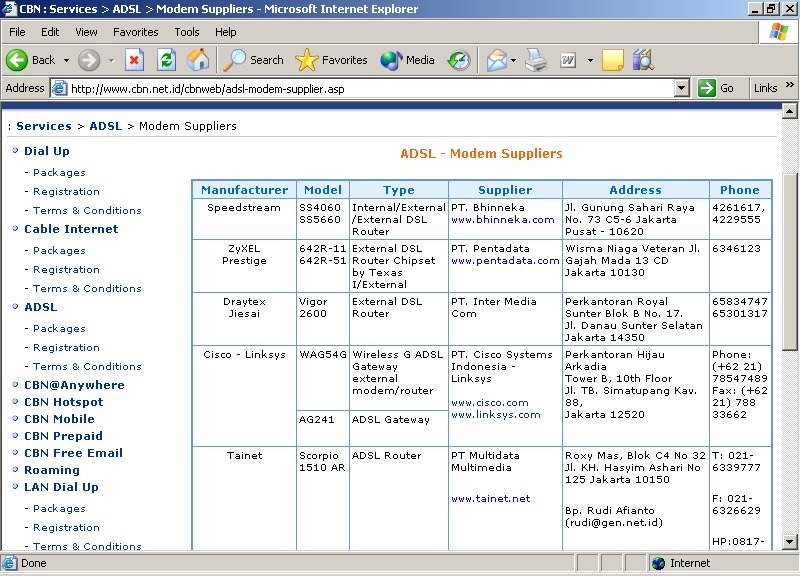Expand the address bar dropdown
The image size is (800, 576).
tap(682, 88)
